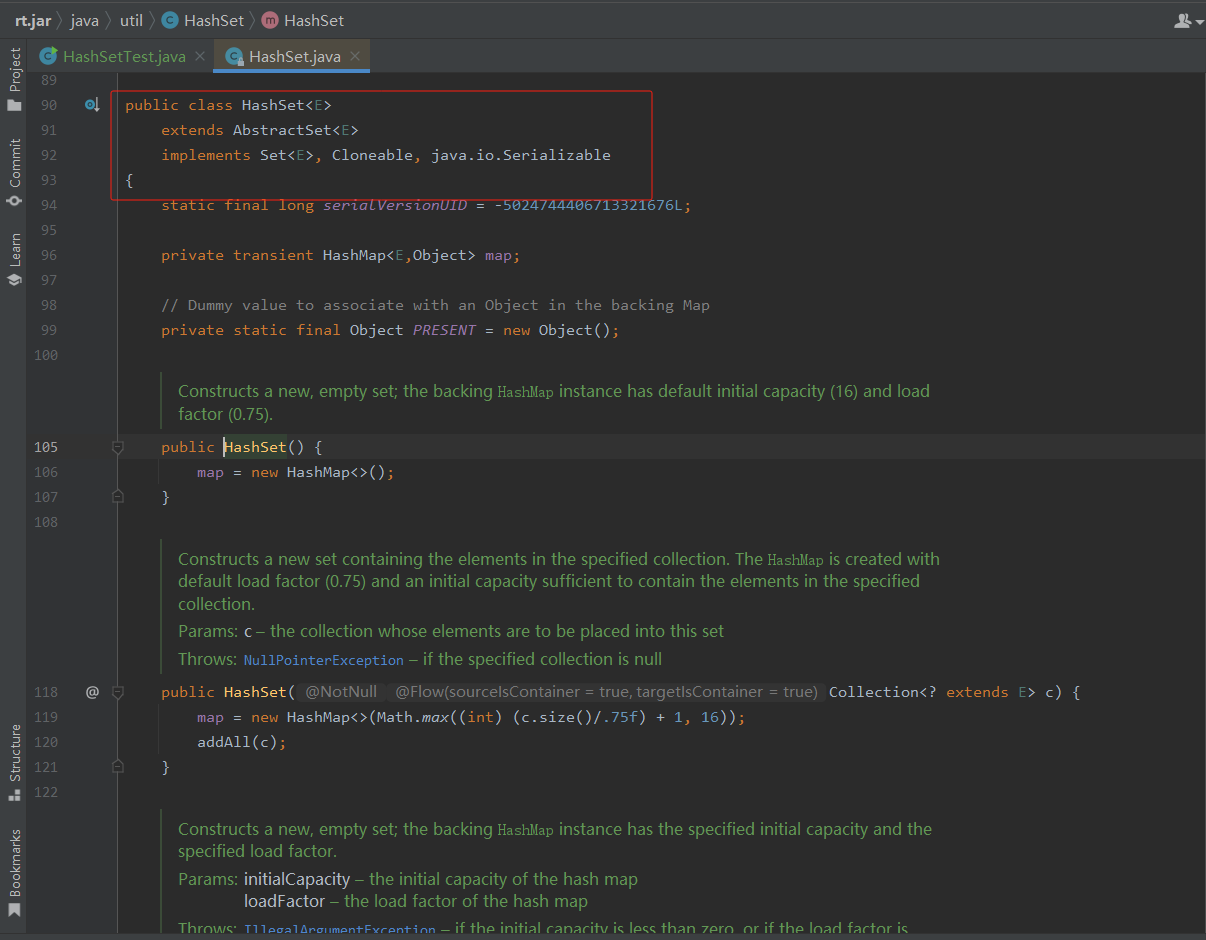
Task: Click the @Flow inlay annotation hint
Action: coord(605,692)
